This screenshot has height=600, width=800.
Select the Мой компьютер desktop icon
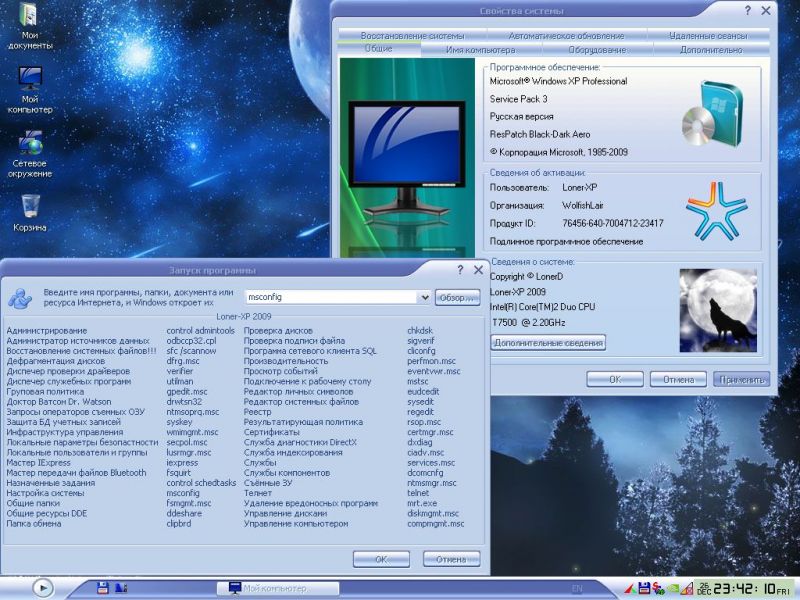30,80
